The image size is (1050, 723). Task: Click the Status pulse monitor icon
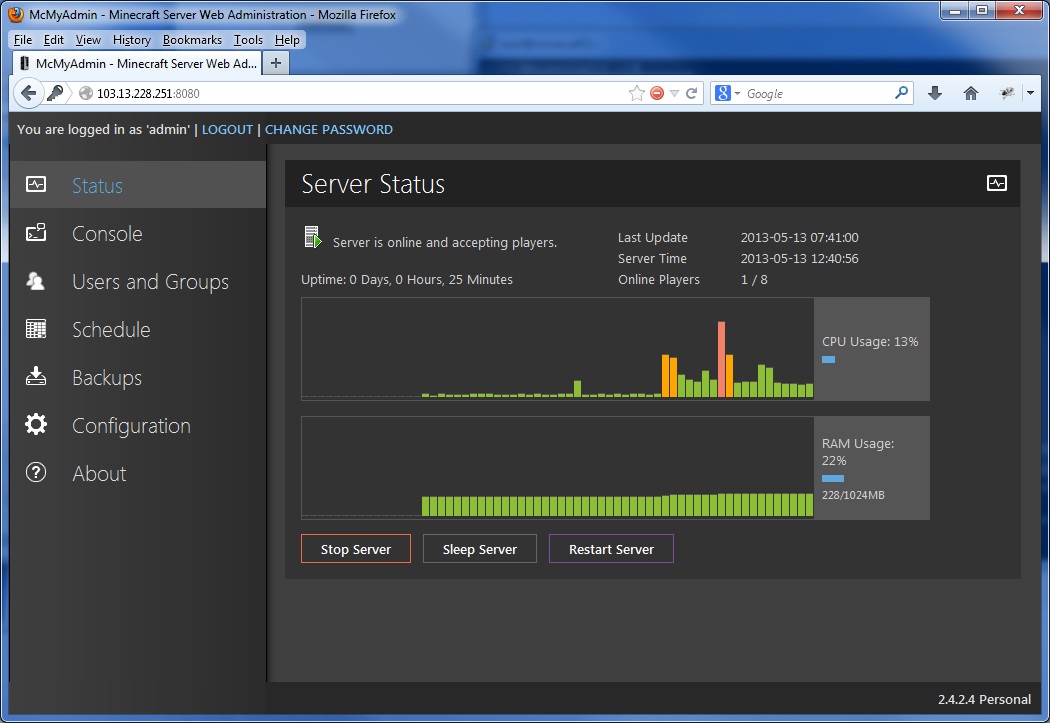coord(36,184)
